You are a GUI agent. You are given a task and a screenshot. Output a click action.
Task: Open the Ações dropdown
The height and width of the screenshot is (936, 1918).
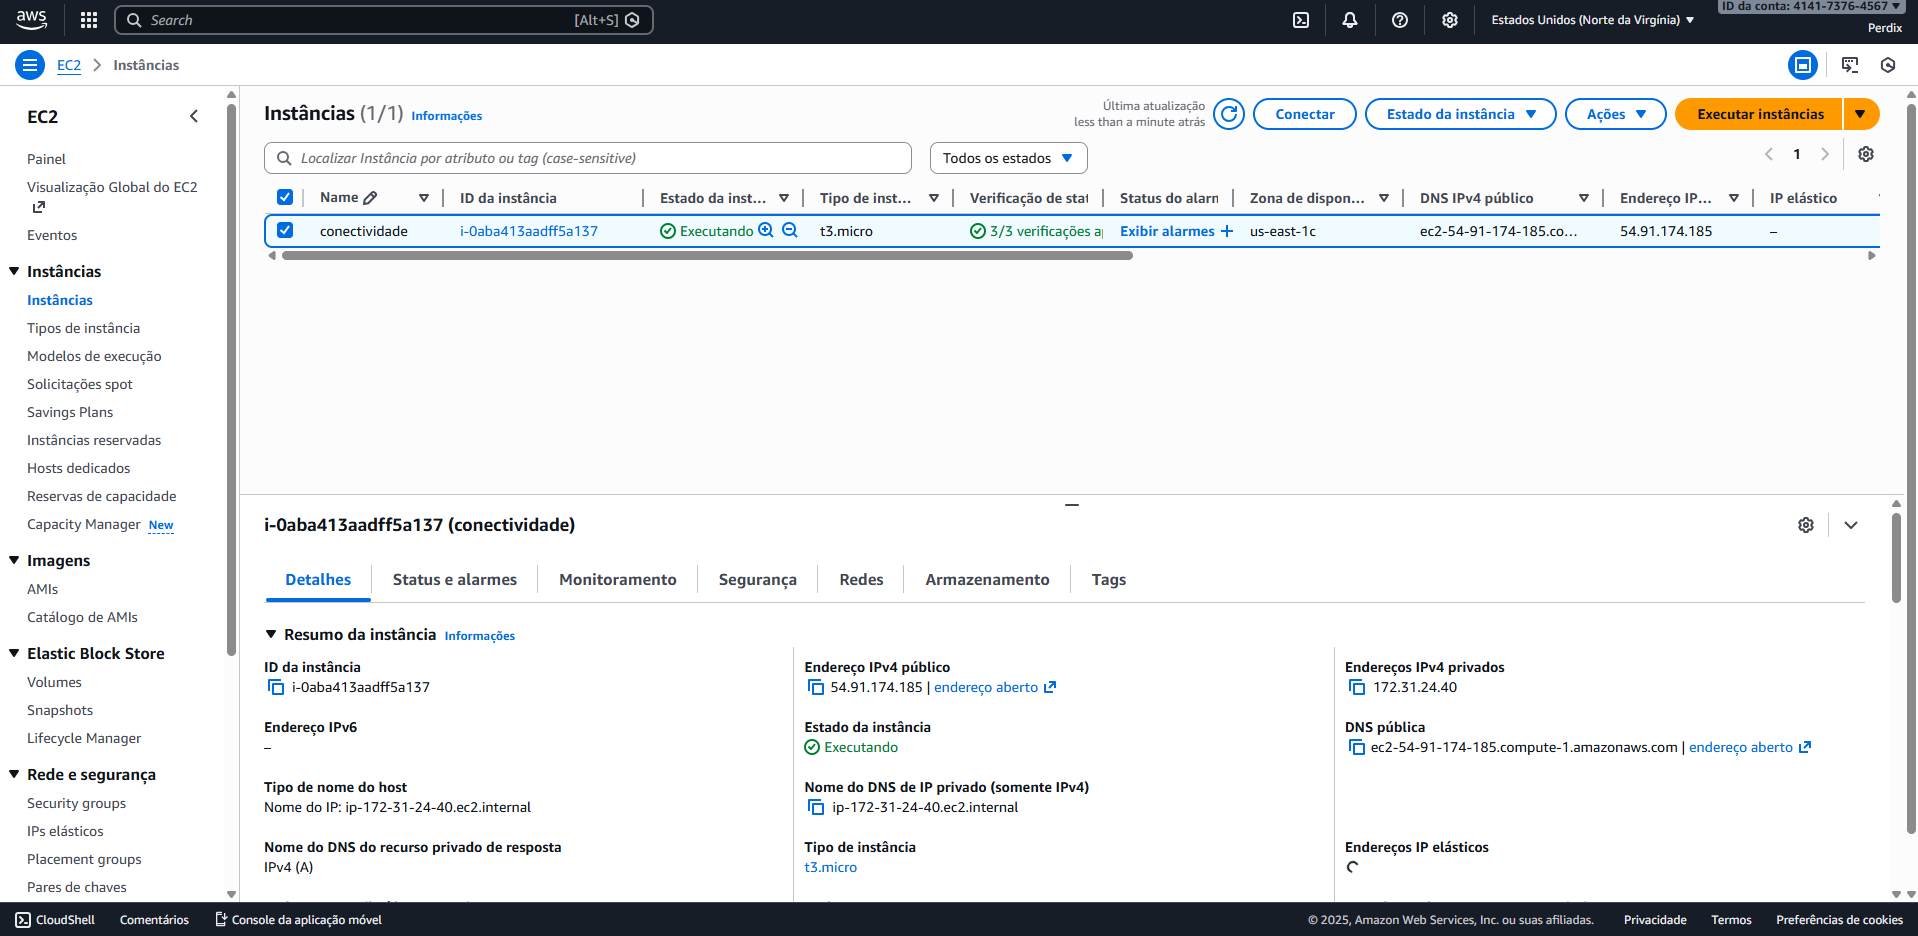point(1616,114)
